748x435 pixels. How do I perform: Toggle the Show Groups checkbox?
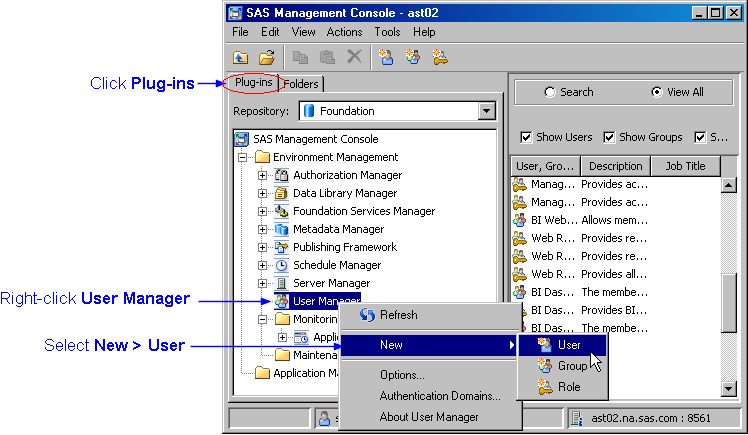(x=610, y=137)
